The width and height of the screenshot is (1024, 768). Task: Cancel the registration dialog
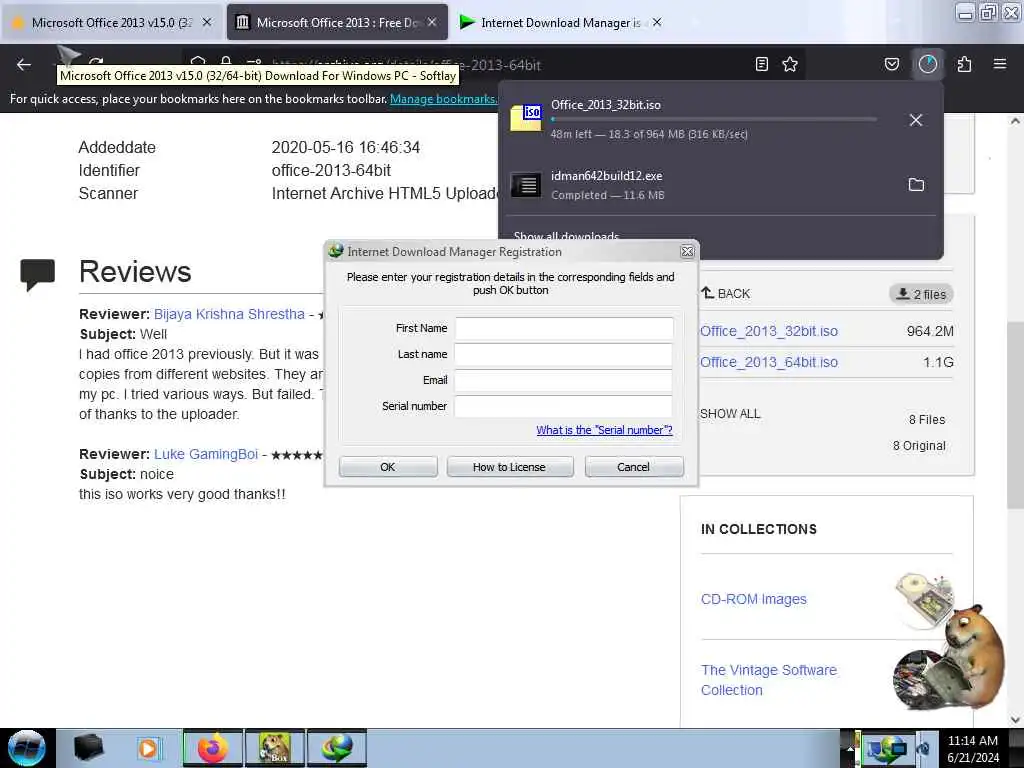coord(633,467)
